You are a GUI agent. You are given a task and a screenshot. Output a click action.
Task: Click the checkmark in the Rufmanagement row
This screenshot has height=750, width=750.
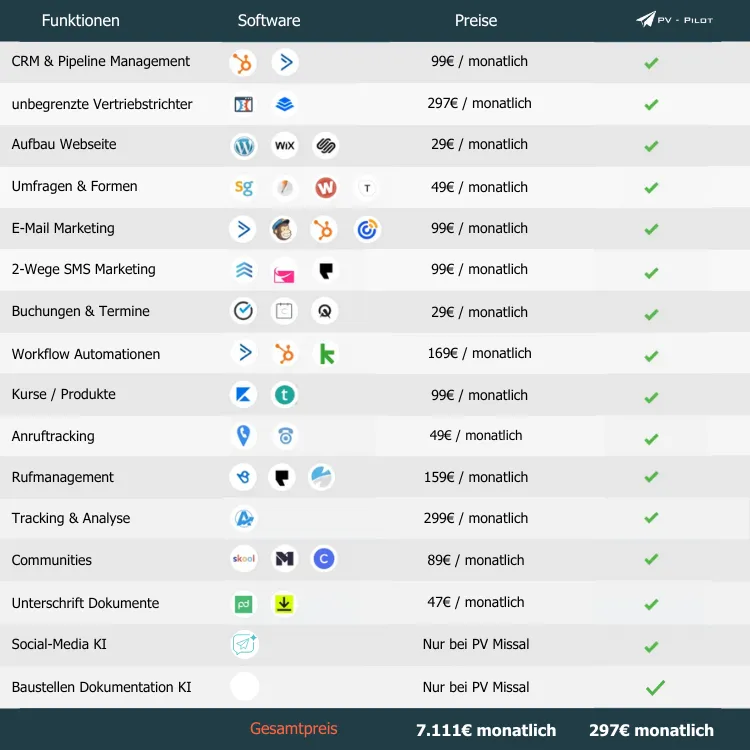tap(651, 477)
